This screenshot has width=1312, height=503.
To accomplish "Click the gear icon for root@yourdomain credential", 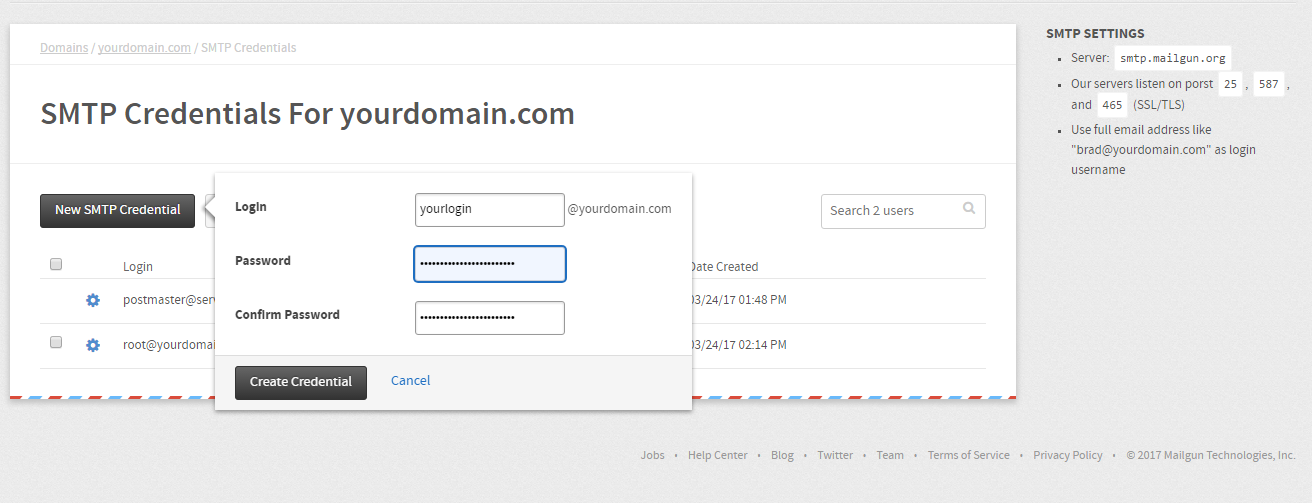I will pyautogui.click(x=93, y=345).
